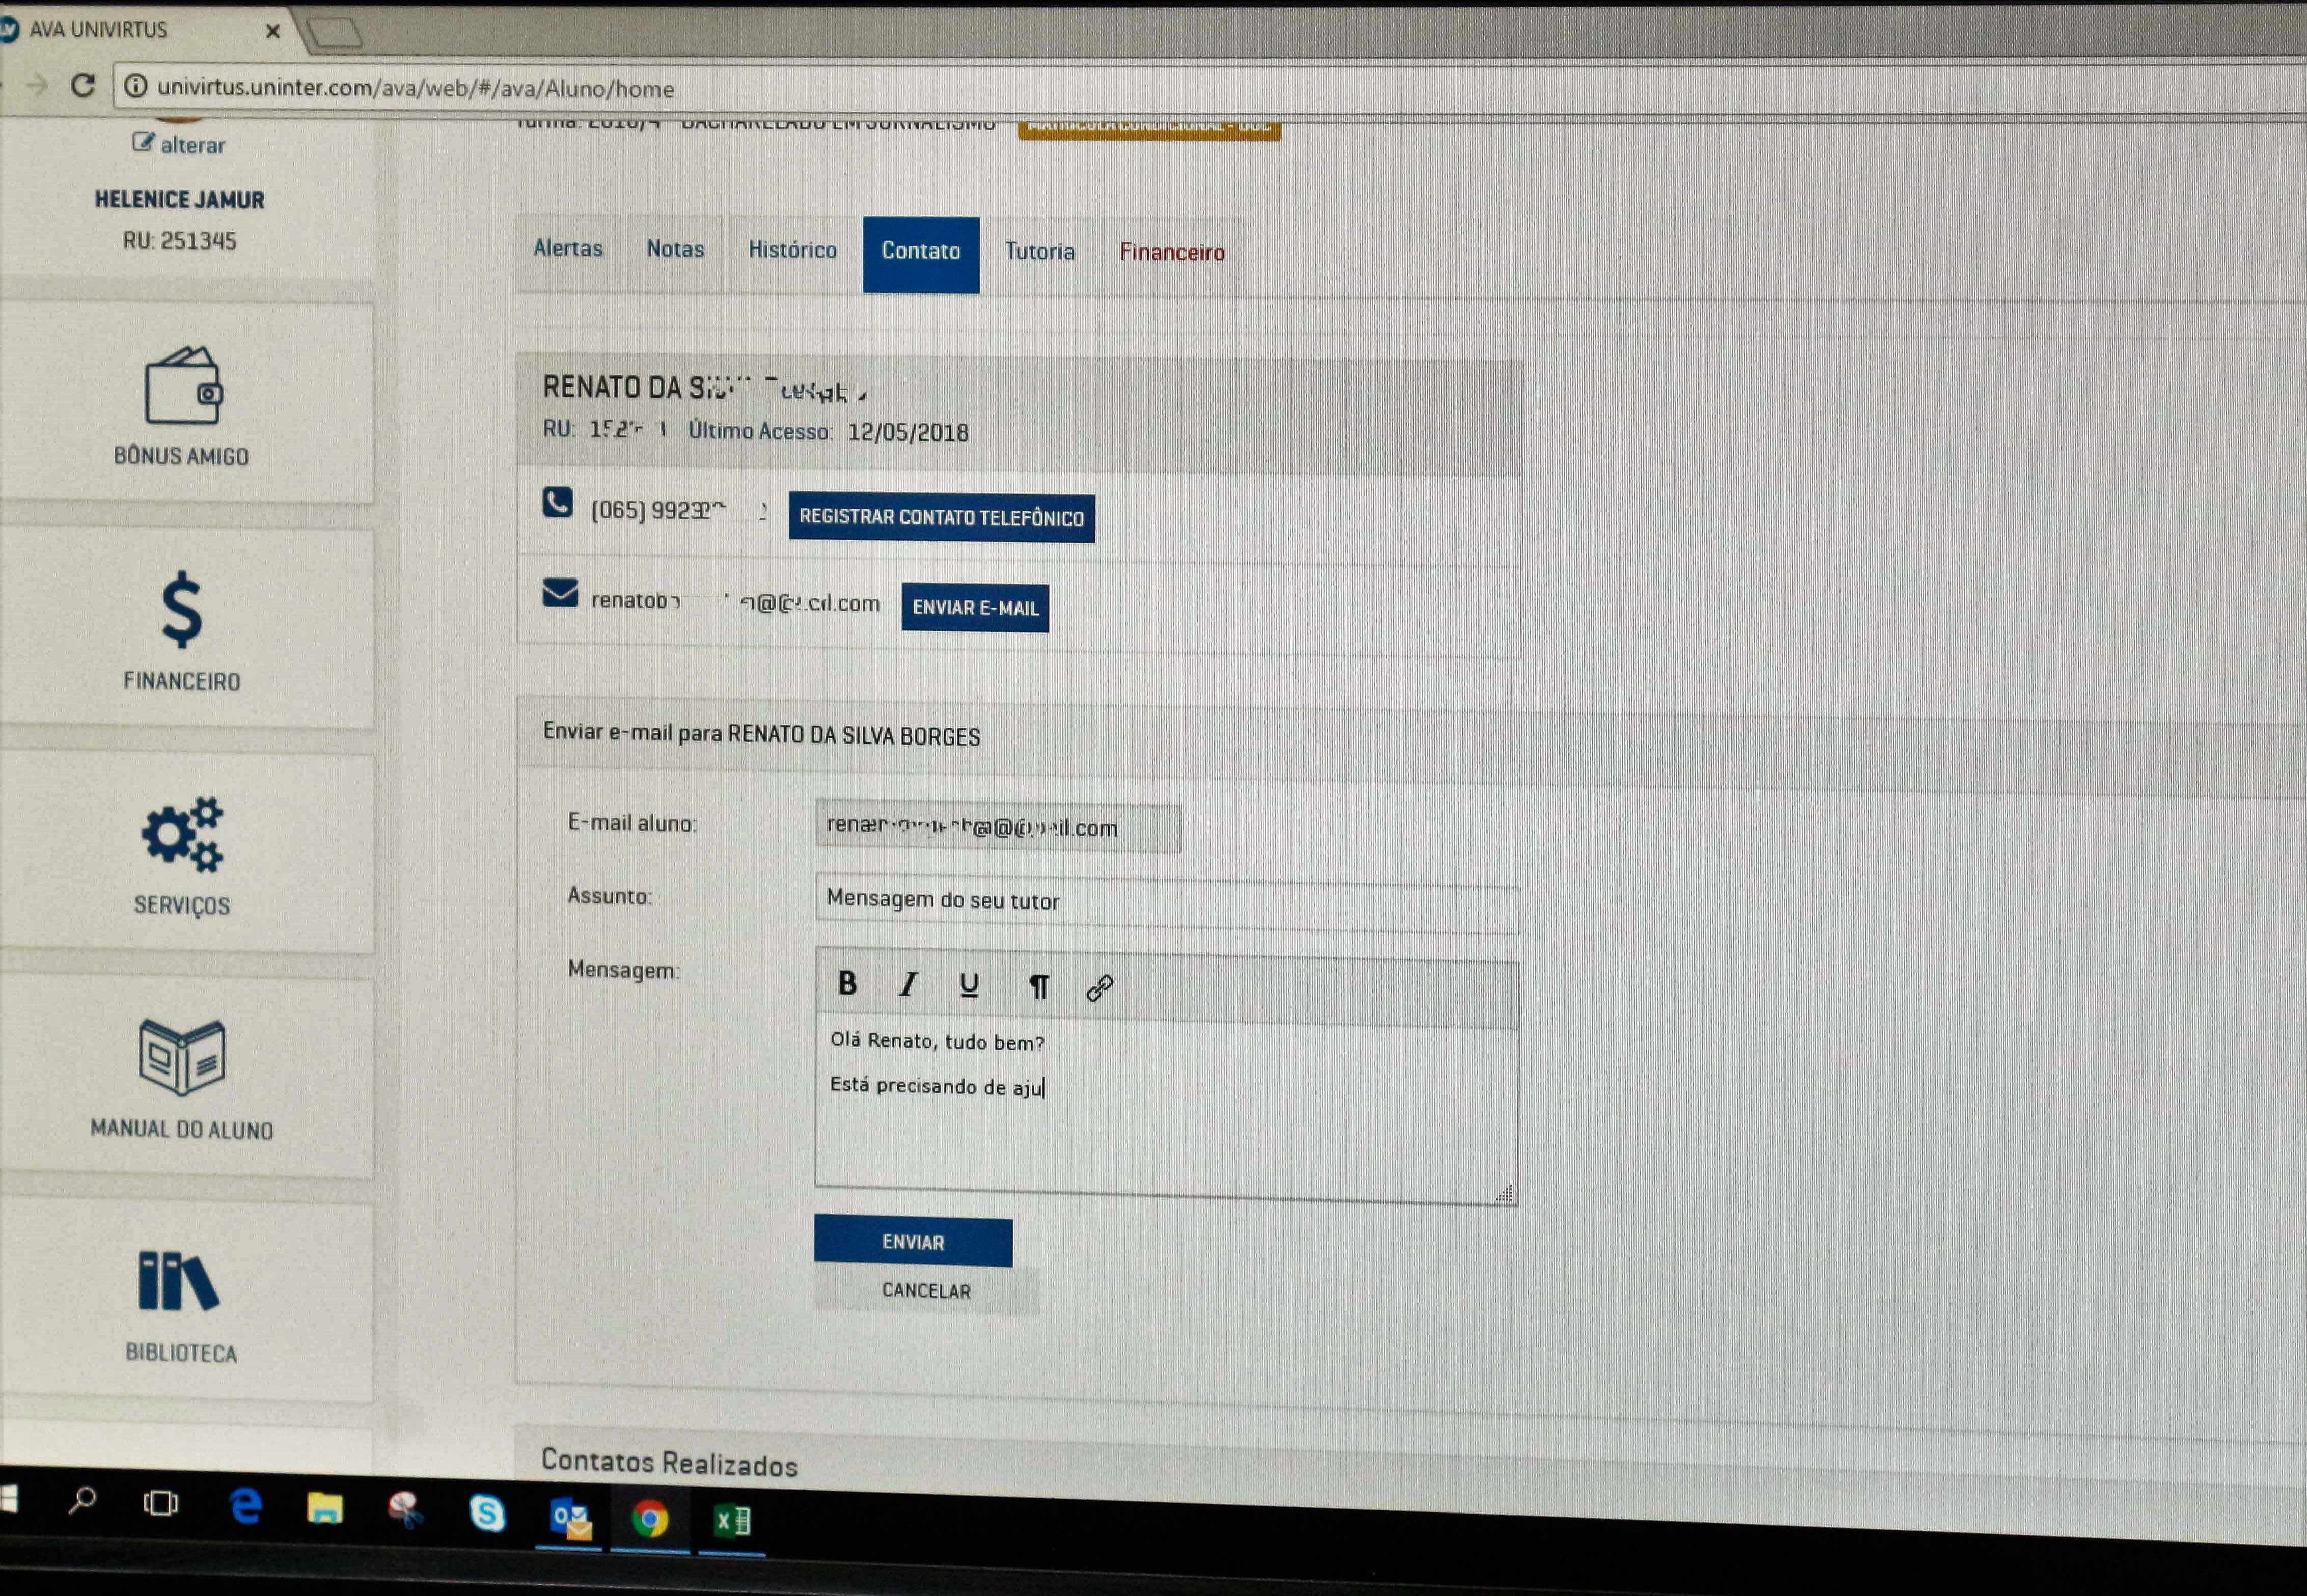Screen dimensions: 2307x1596
Task: Click the Bold formatting icon
Action: tap(846, 984)
